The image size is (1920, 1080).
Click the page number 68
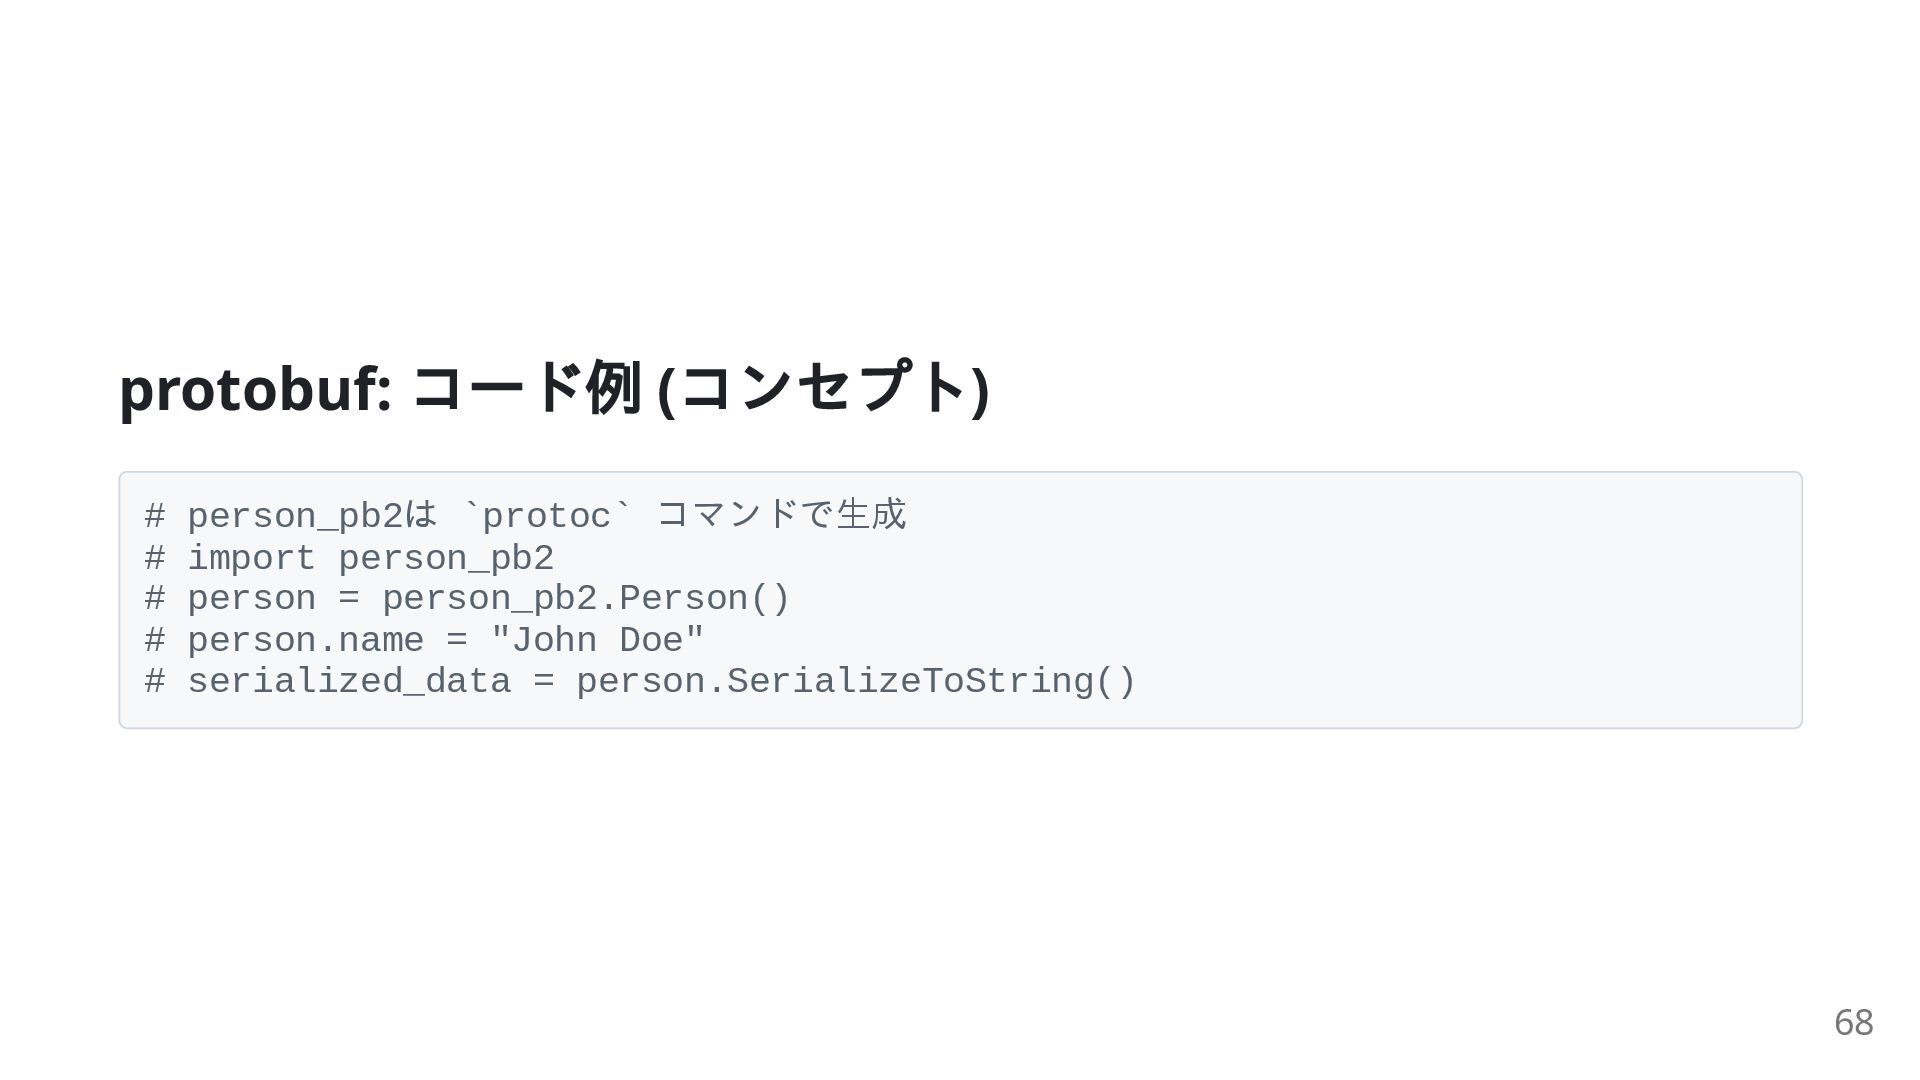coord(1853,1022)
